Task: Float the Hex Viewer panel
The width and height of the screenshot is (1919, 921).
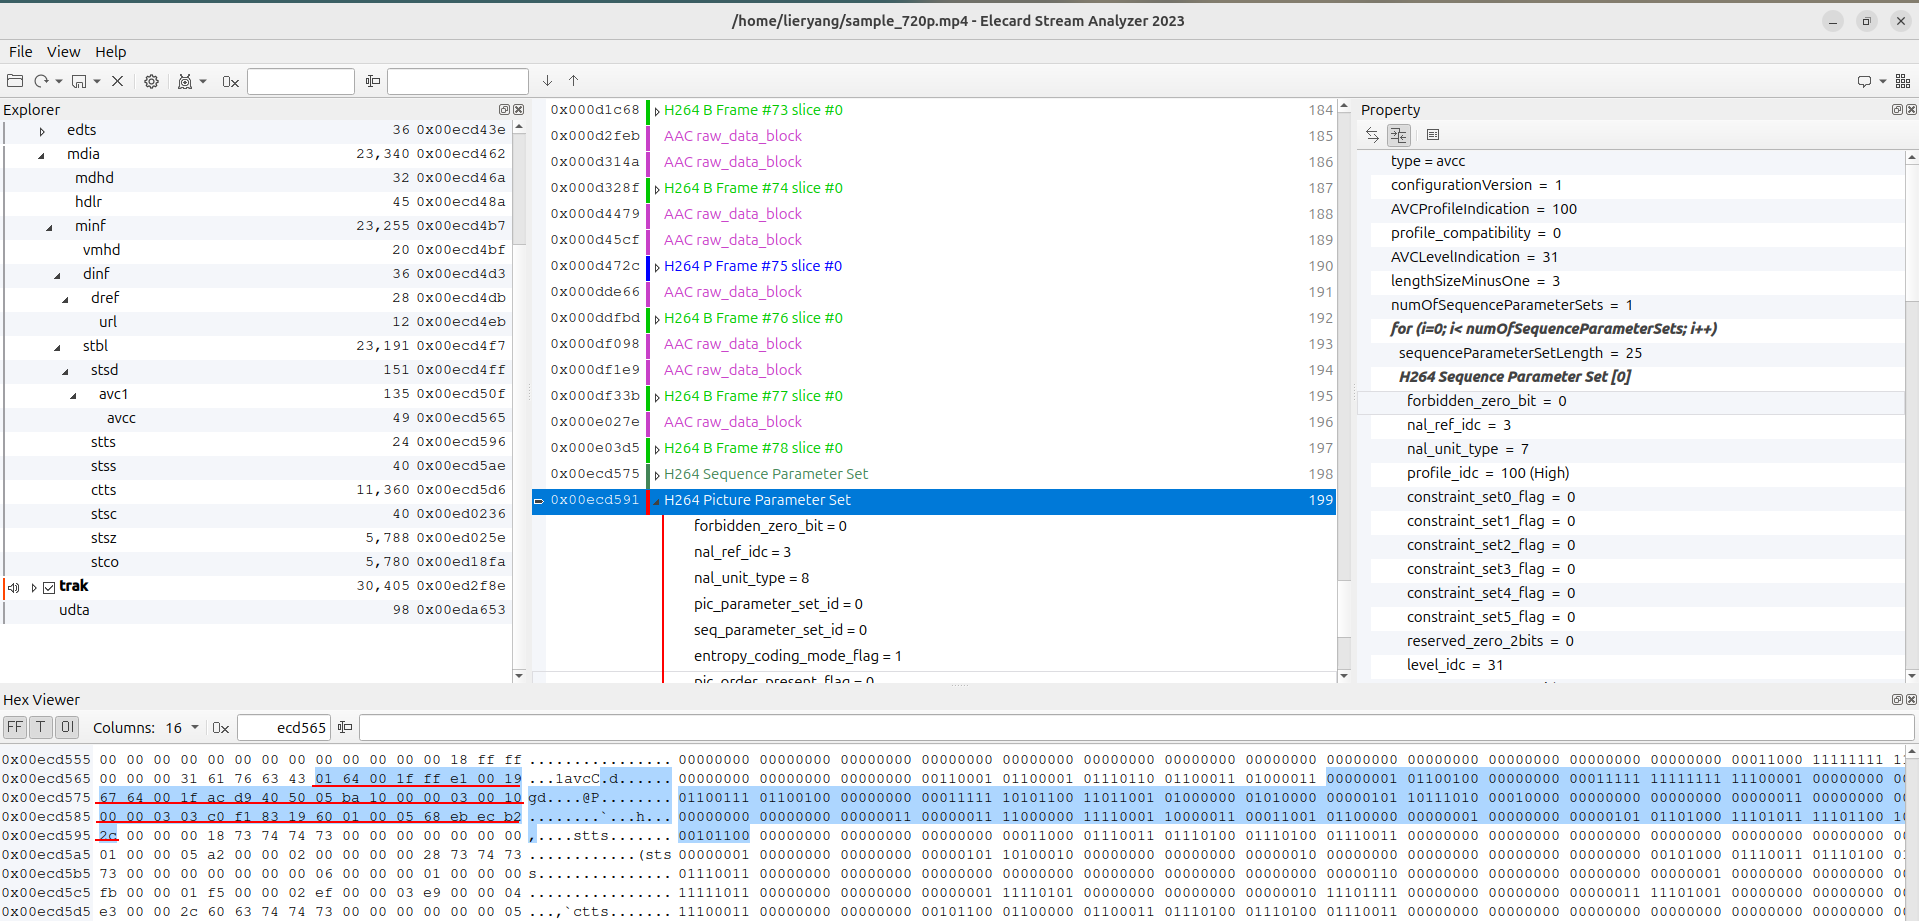Action: (x=1897, y=700)
